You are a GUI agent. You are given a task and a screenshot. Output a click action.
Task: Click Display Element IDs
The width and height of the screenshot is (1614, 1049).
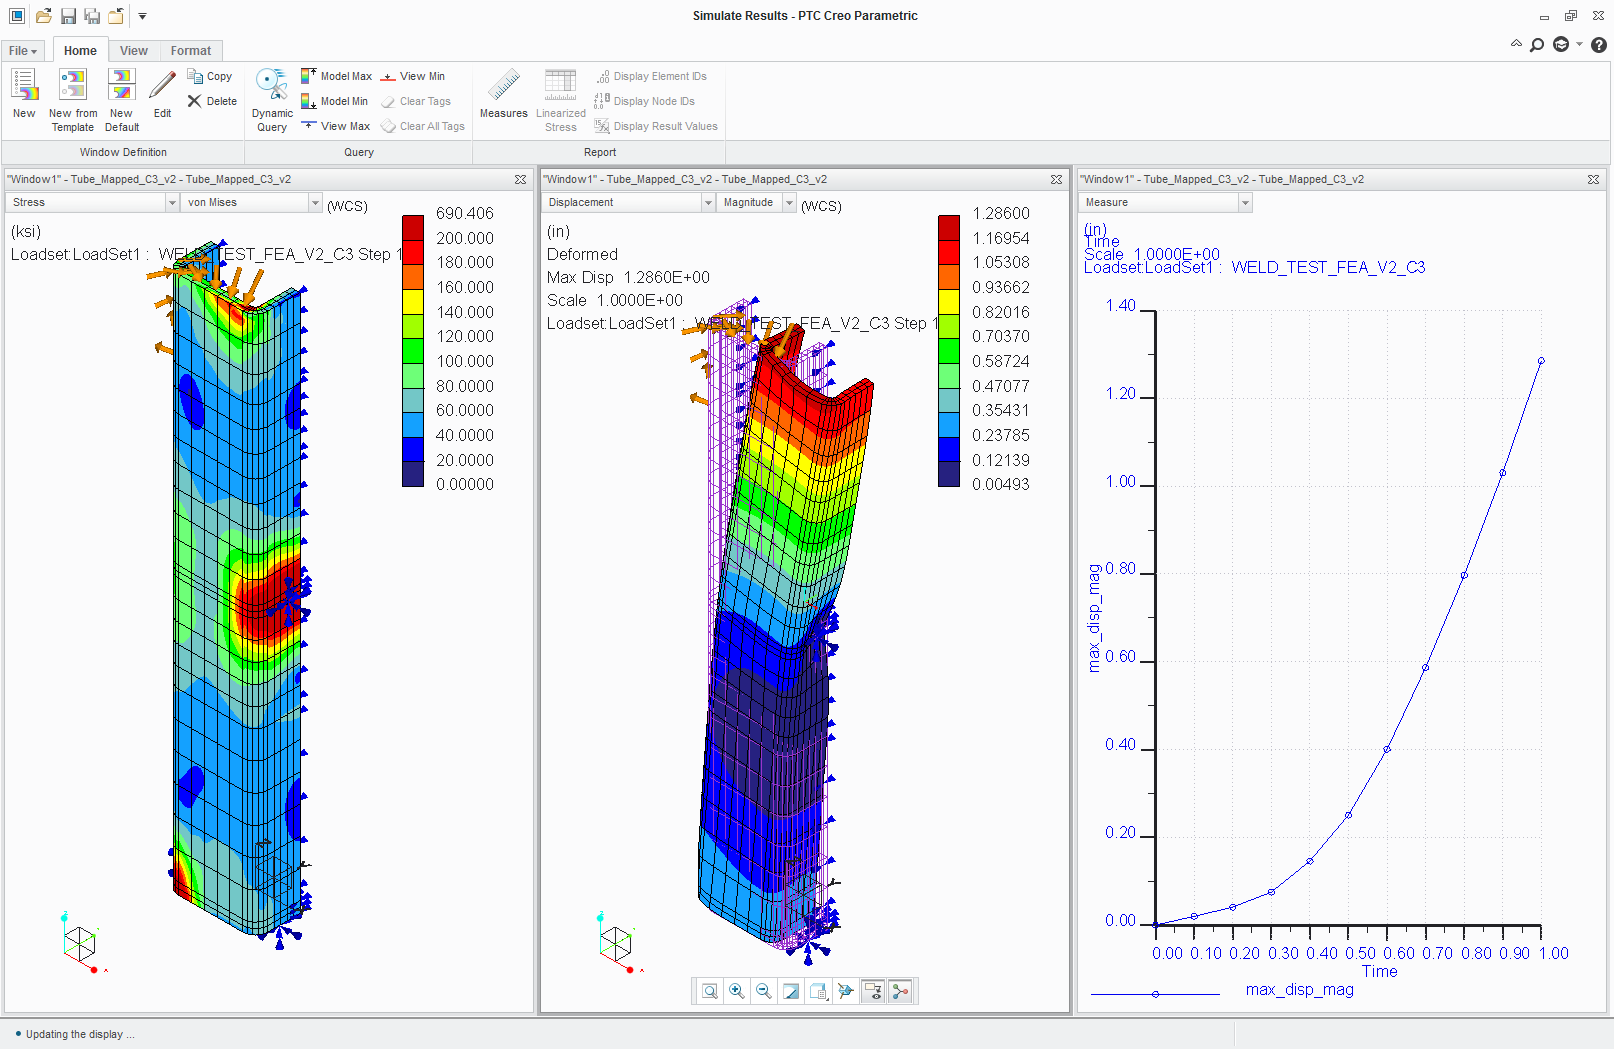tap(651, 76)
